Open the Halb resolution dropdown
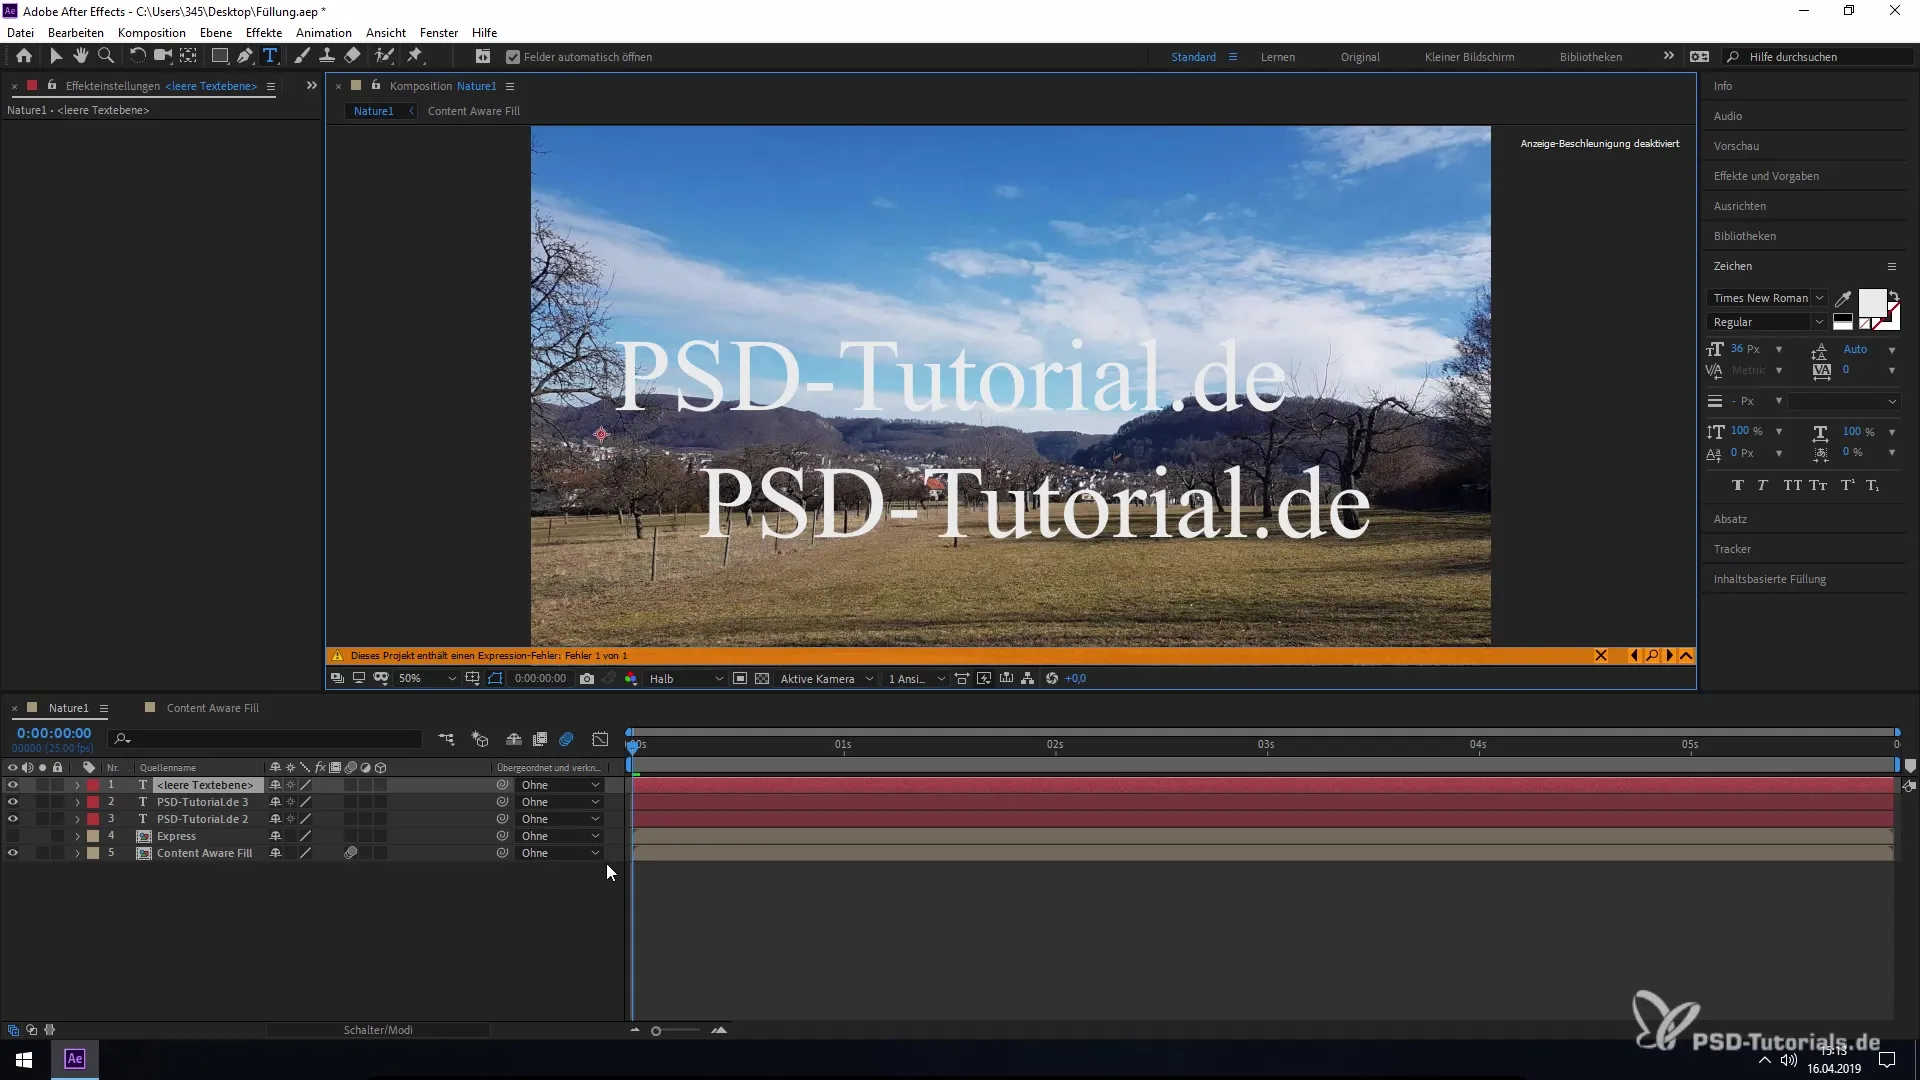The width and height of the screenshot is (1920, 1080). [x=685, y=679]
